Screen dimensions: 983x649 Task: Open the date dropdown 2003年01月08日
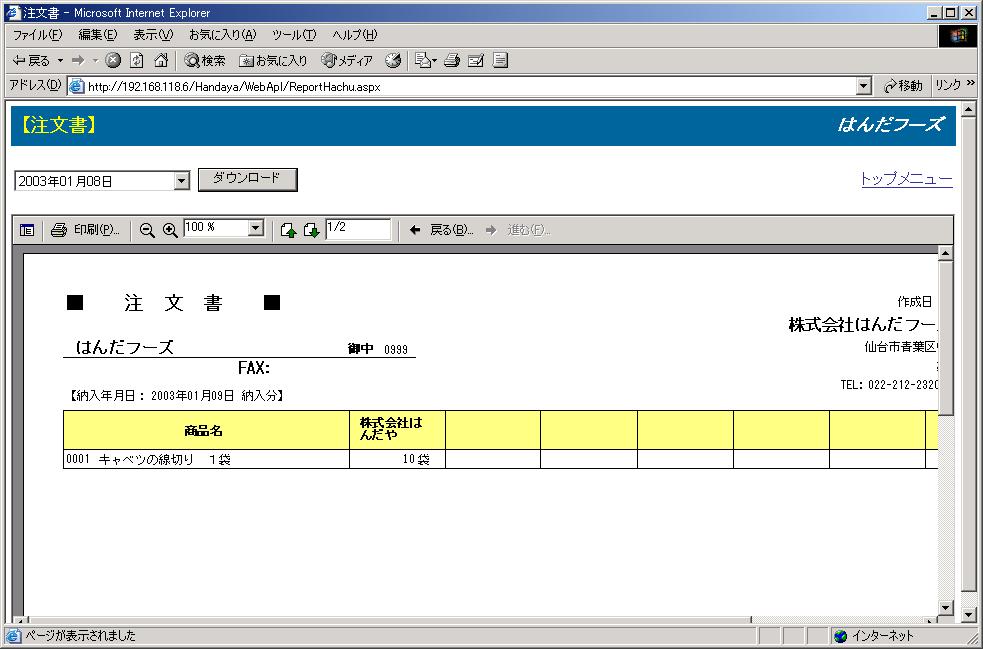[x=182, y=181]
